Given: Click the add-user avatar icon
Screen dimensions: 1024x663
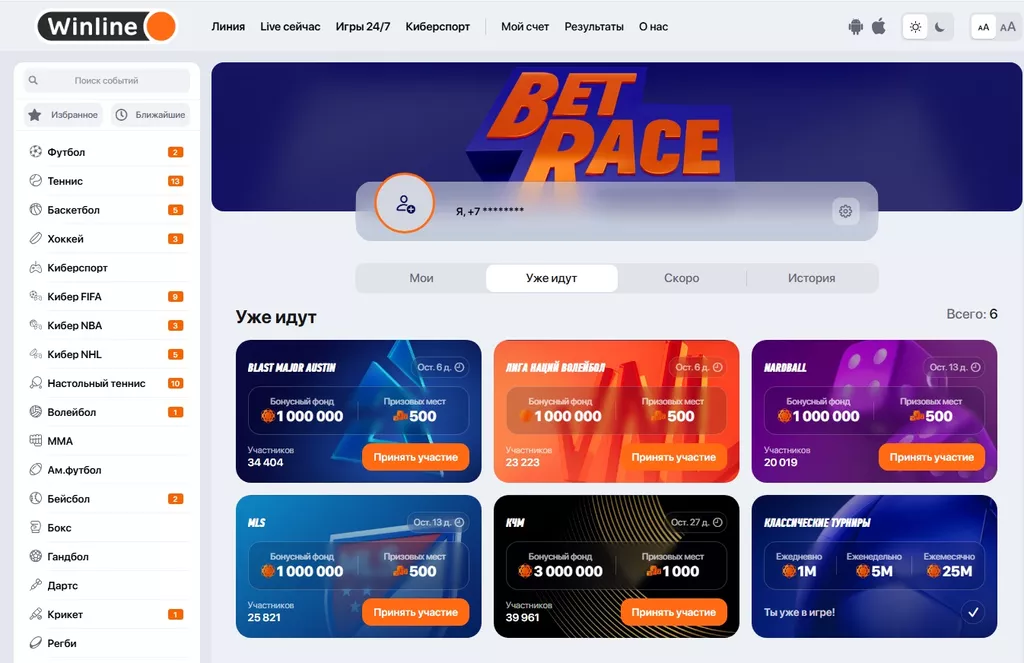Looking at the screenshot, I should click(405, 204).
